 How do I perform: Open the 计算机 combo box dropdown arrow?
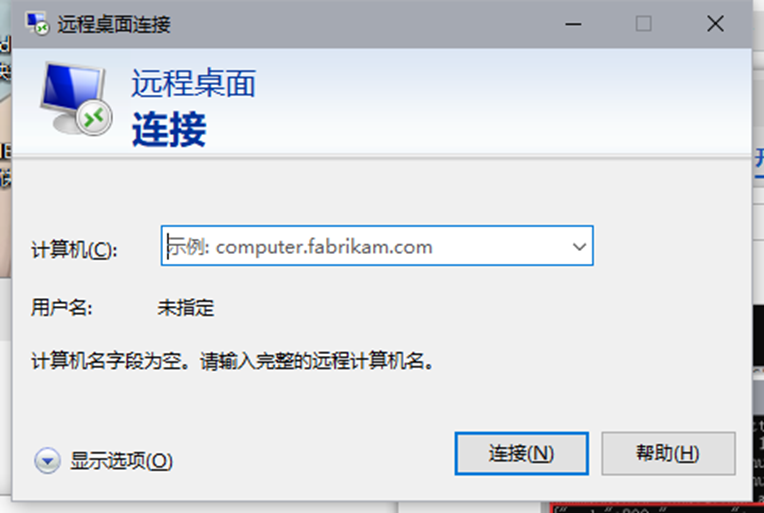pyautogui.click(x=579, y=247)
